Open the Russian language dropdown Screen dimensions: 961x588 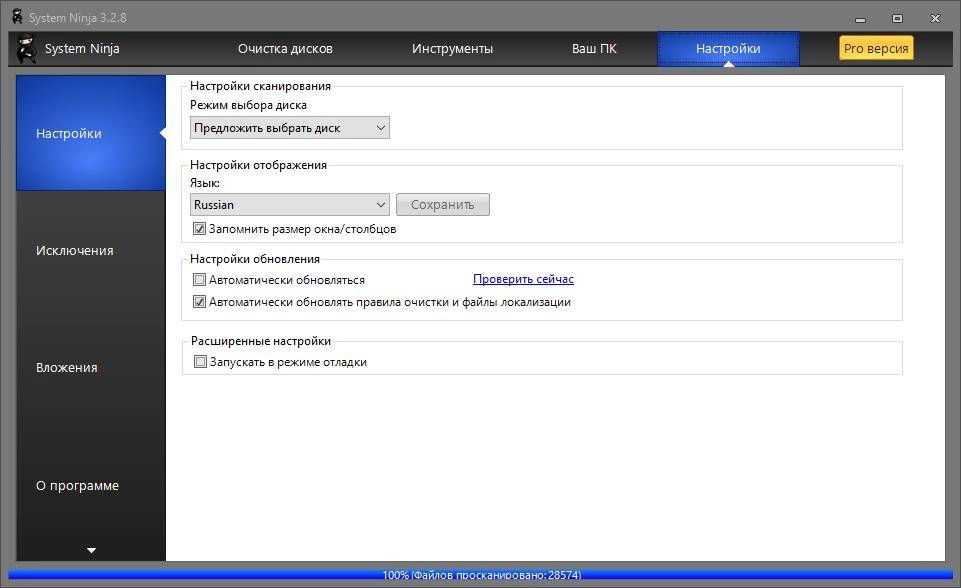pos(289,205)
